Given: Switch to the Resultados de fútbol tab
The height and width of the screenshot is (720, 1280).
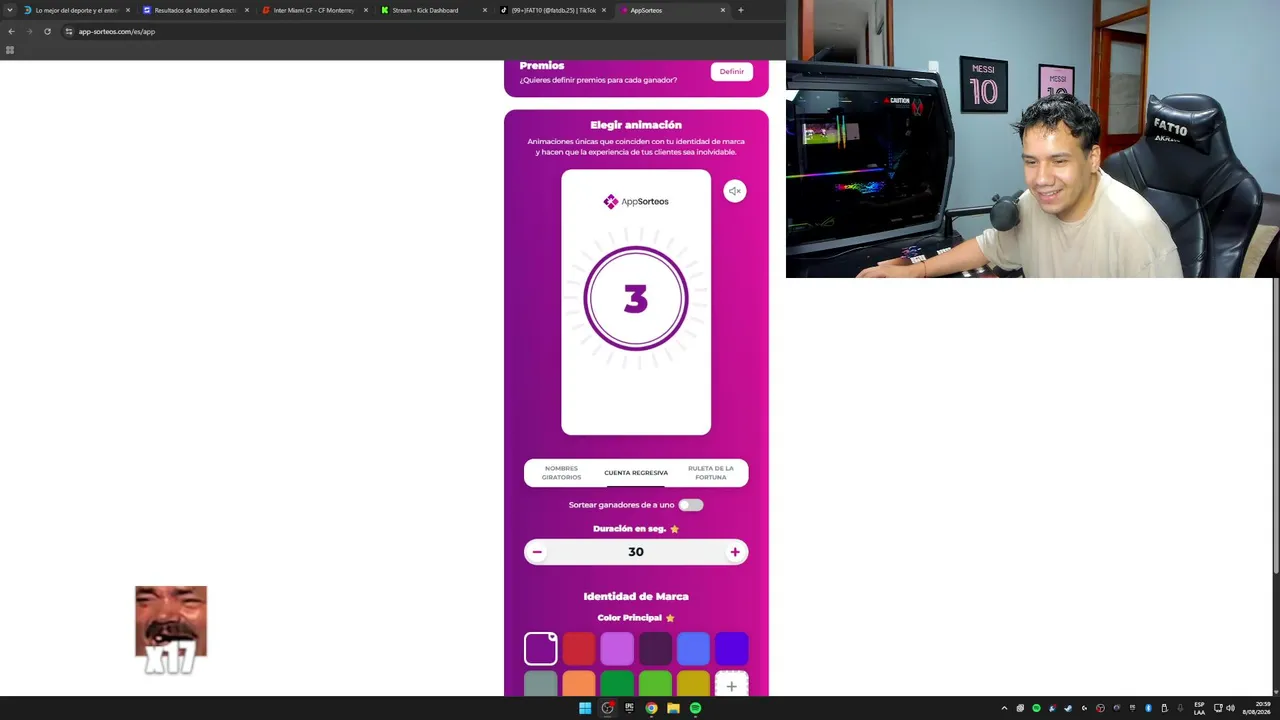Looking at the screenshot, I should coord(196,10).
